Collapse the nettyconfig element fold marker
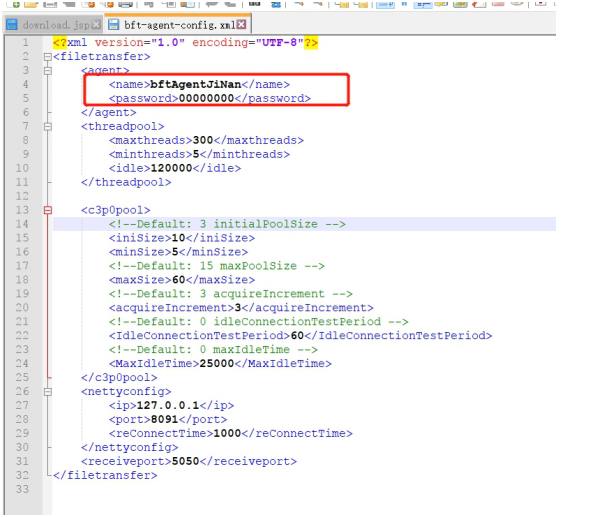595x517 pixels. (x=47, y=392)
